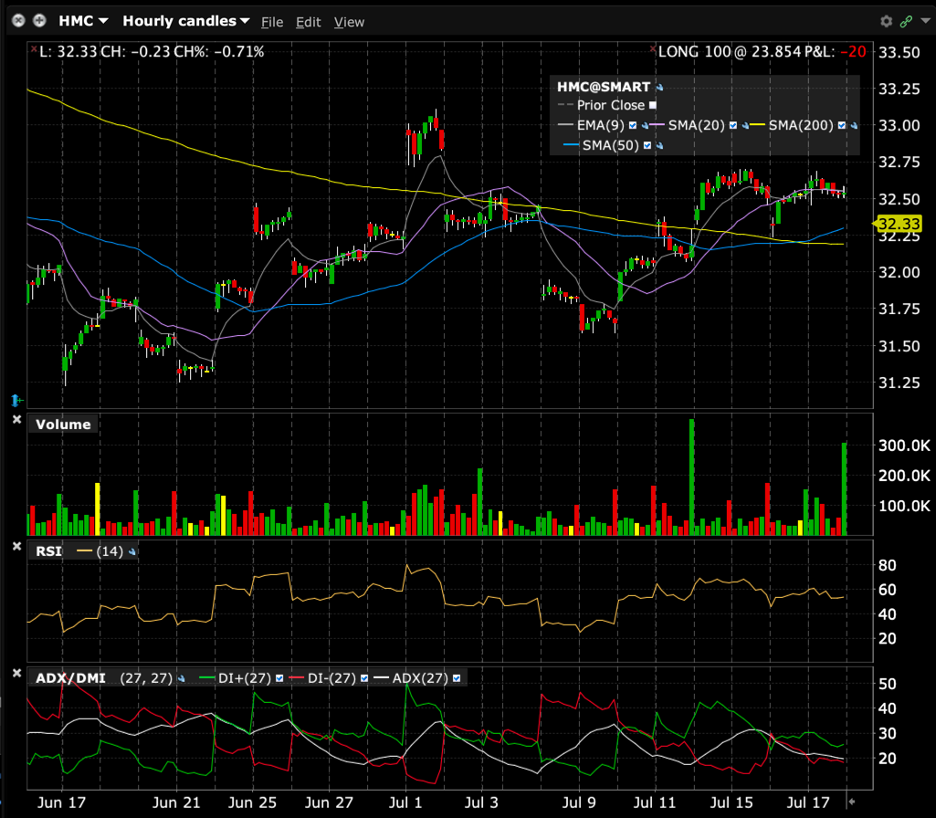Expand the Hourly candles dropdown
The height and width of the screenshot is (818, 936).
pyautogui.click(x=186, y=21)
